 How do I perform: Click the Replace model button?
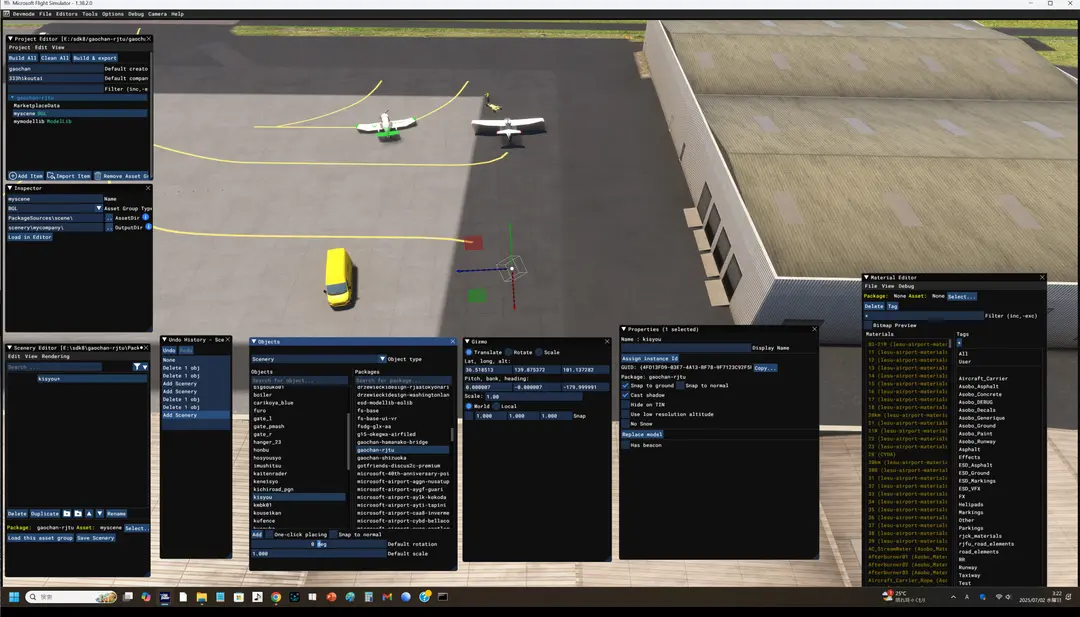tap(642, 435)
